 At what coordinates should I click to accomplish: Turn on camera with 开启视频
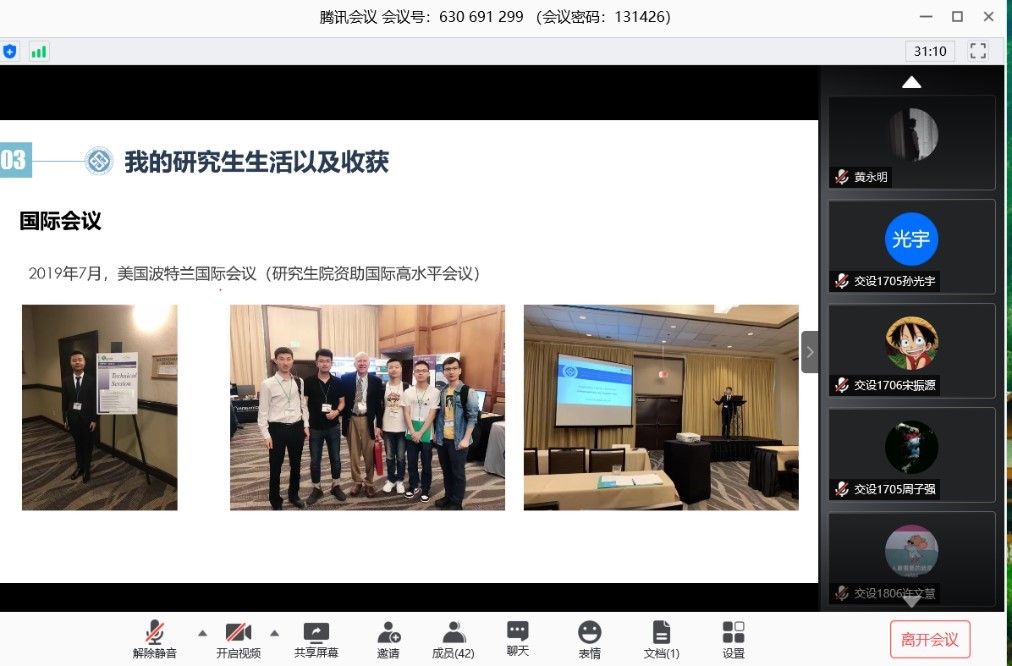[238, 640]
